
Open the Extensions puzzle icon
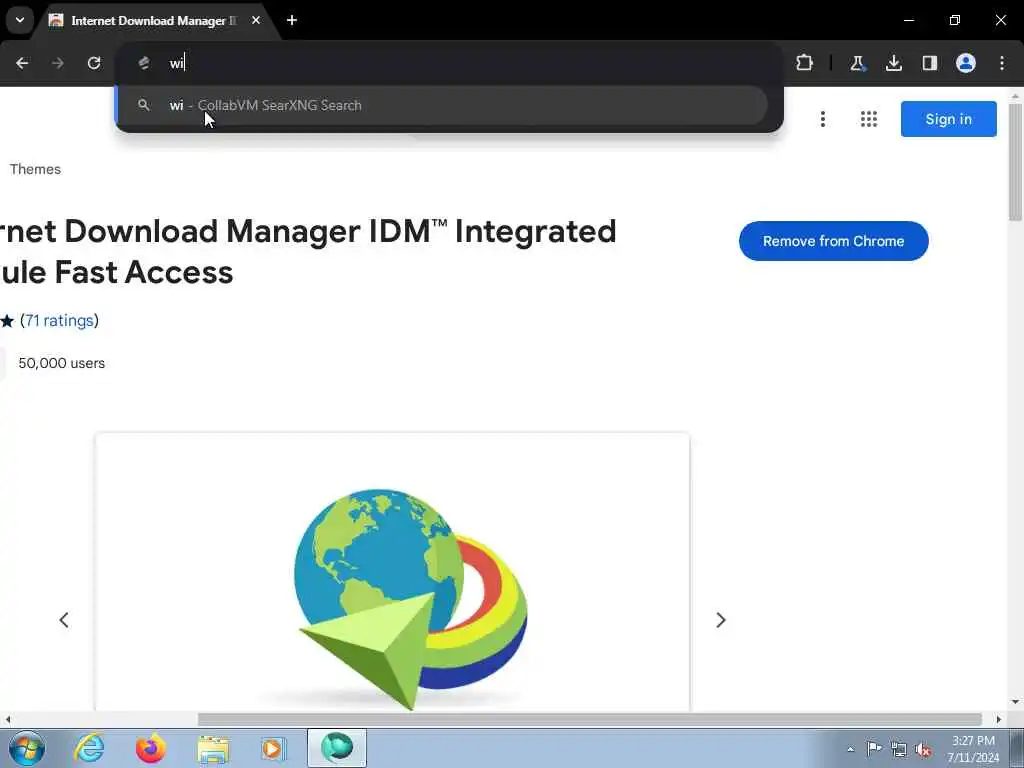coord(805,63)
